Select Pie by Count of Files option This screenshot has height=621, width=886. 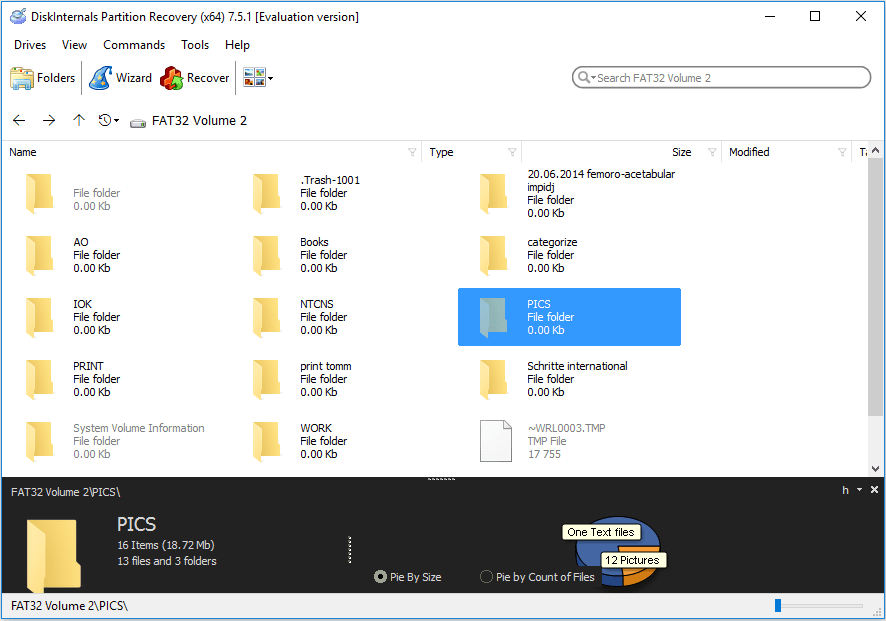487,577
